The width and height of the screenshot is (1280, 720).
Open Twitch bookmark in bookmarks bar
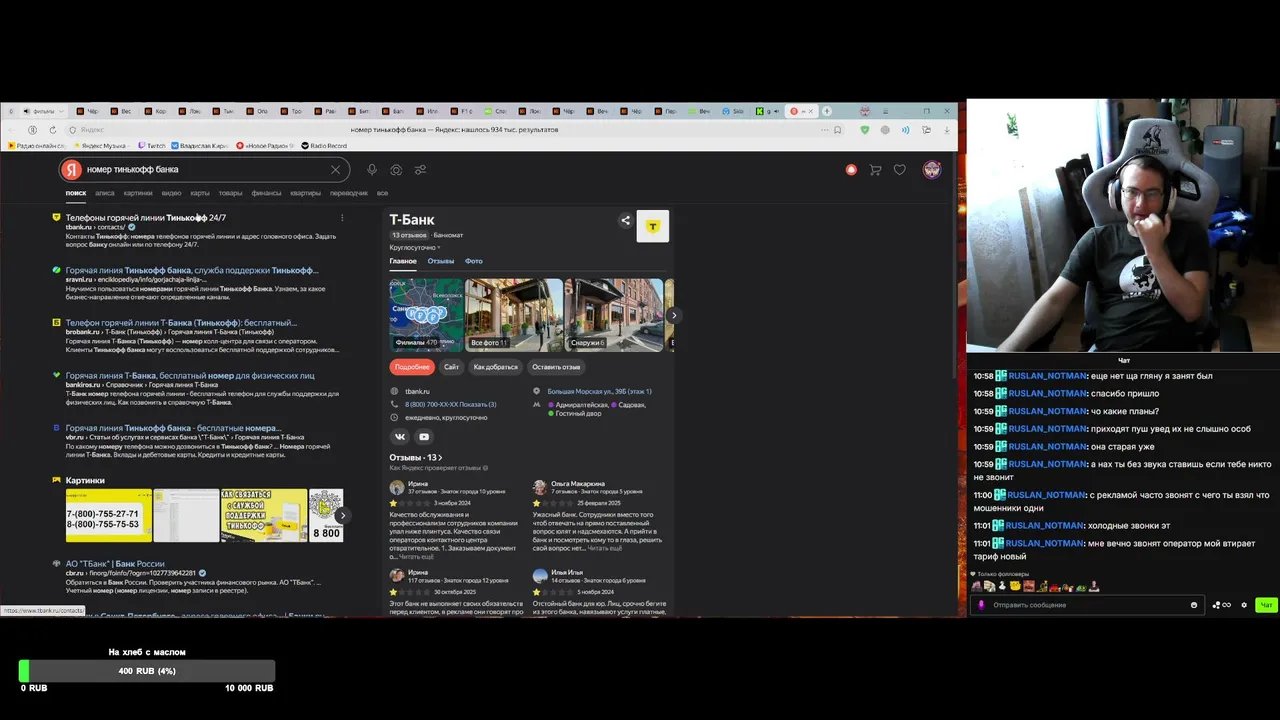152,146
